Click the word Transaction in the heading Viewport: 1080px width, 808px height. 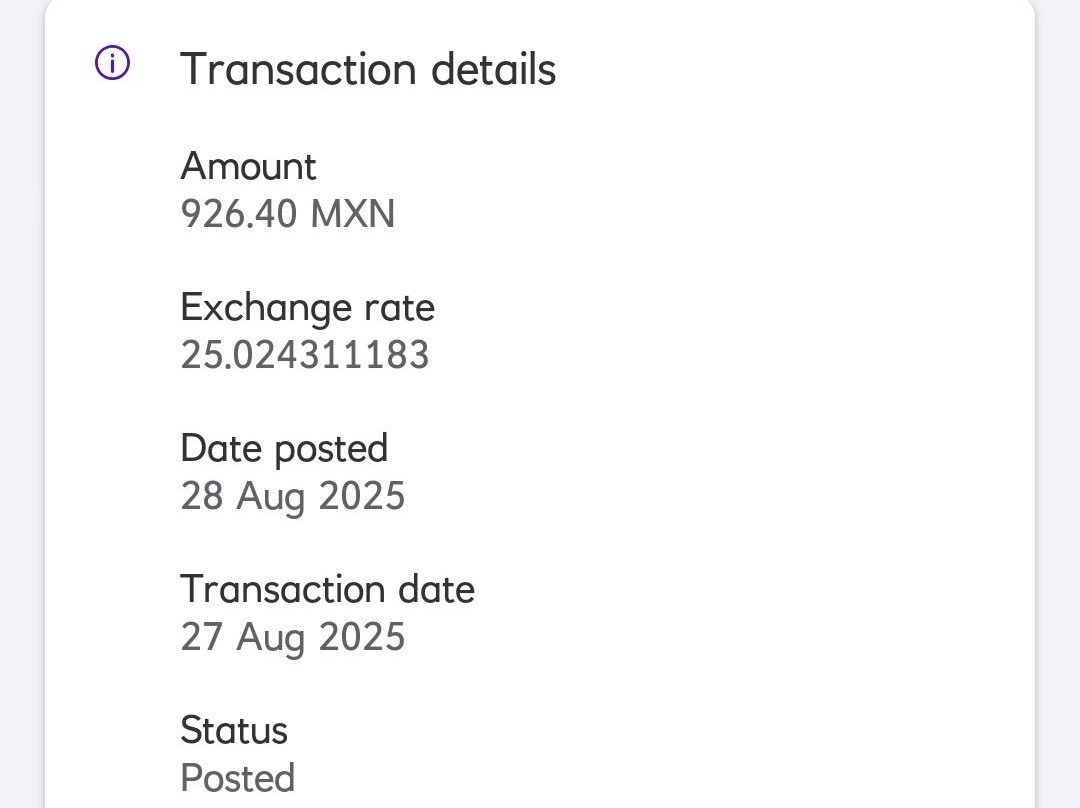298,70
